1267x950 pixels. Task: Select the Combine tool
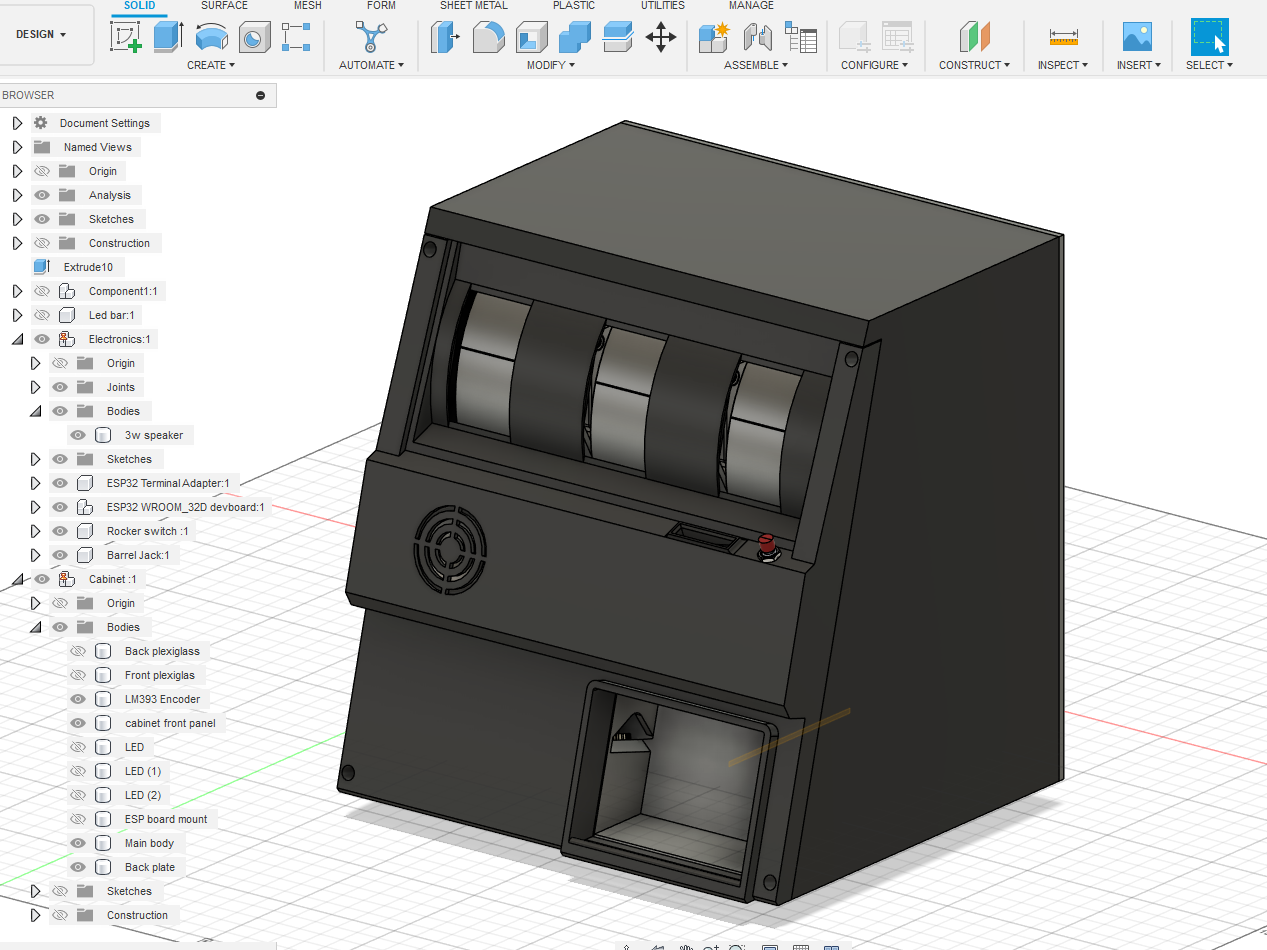pyautogui.click(x=574, y=38)
